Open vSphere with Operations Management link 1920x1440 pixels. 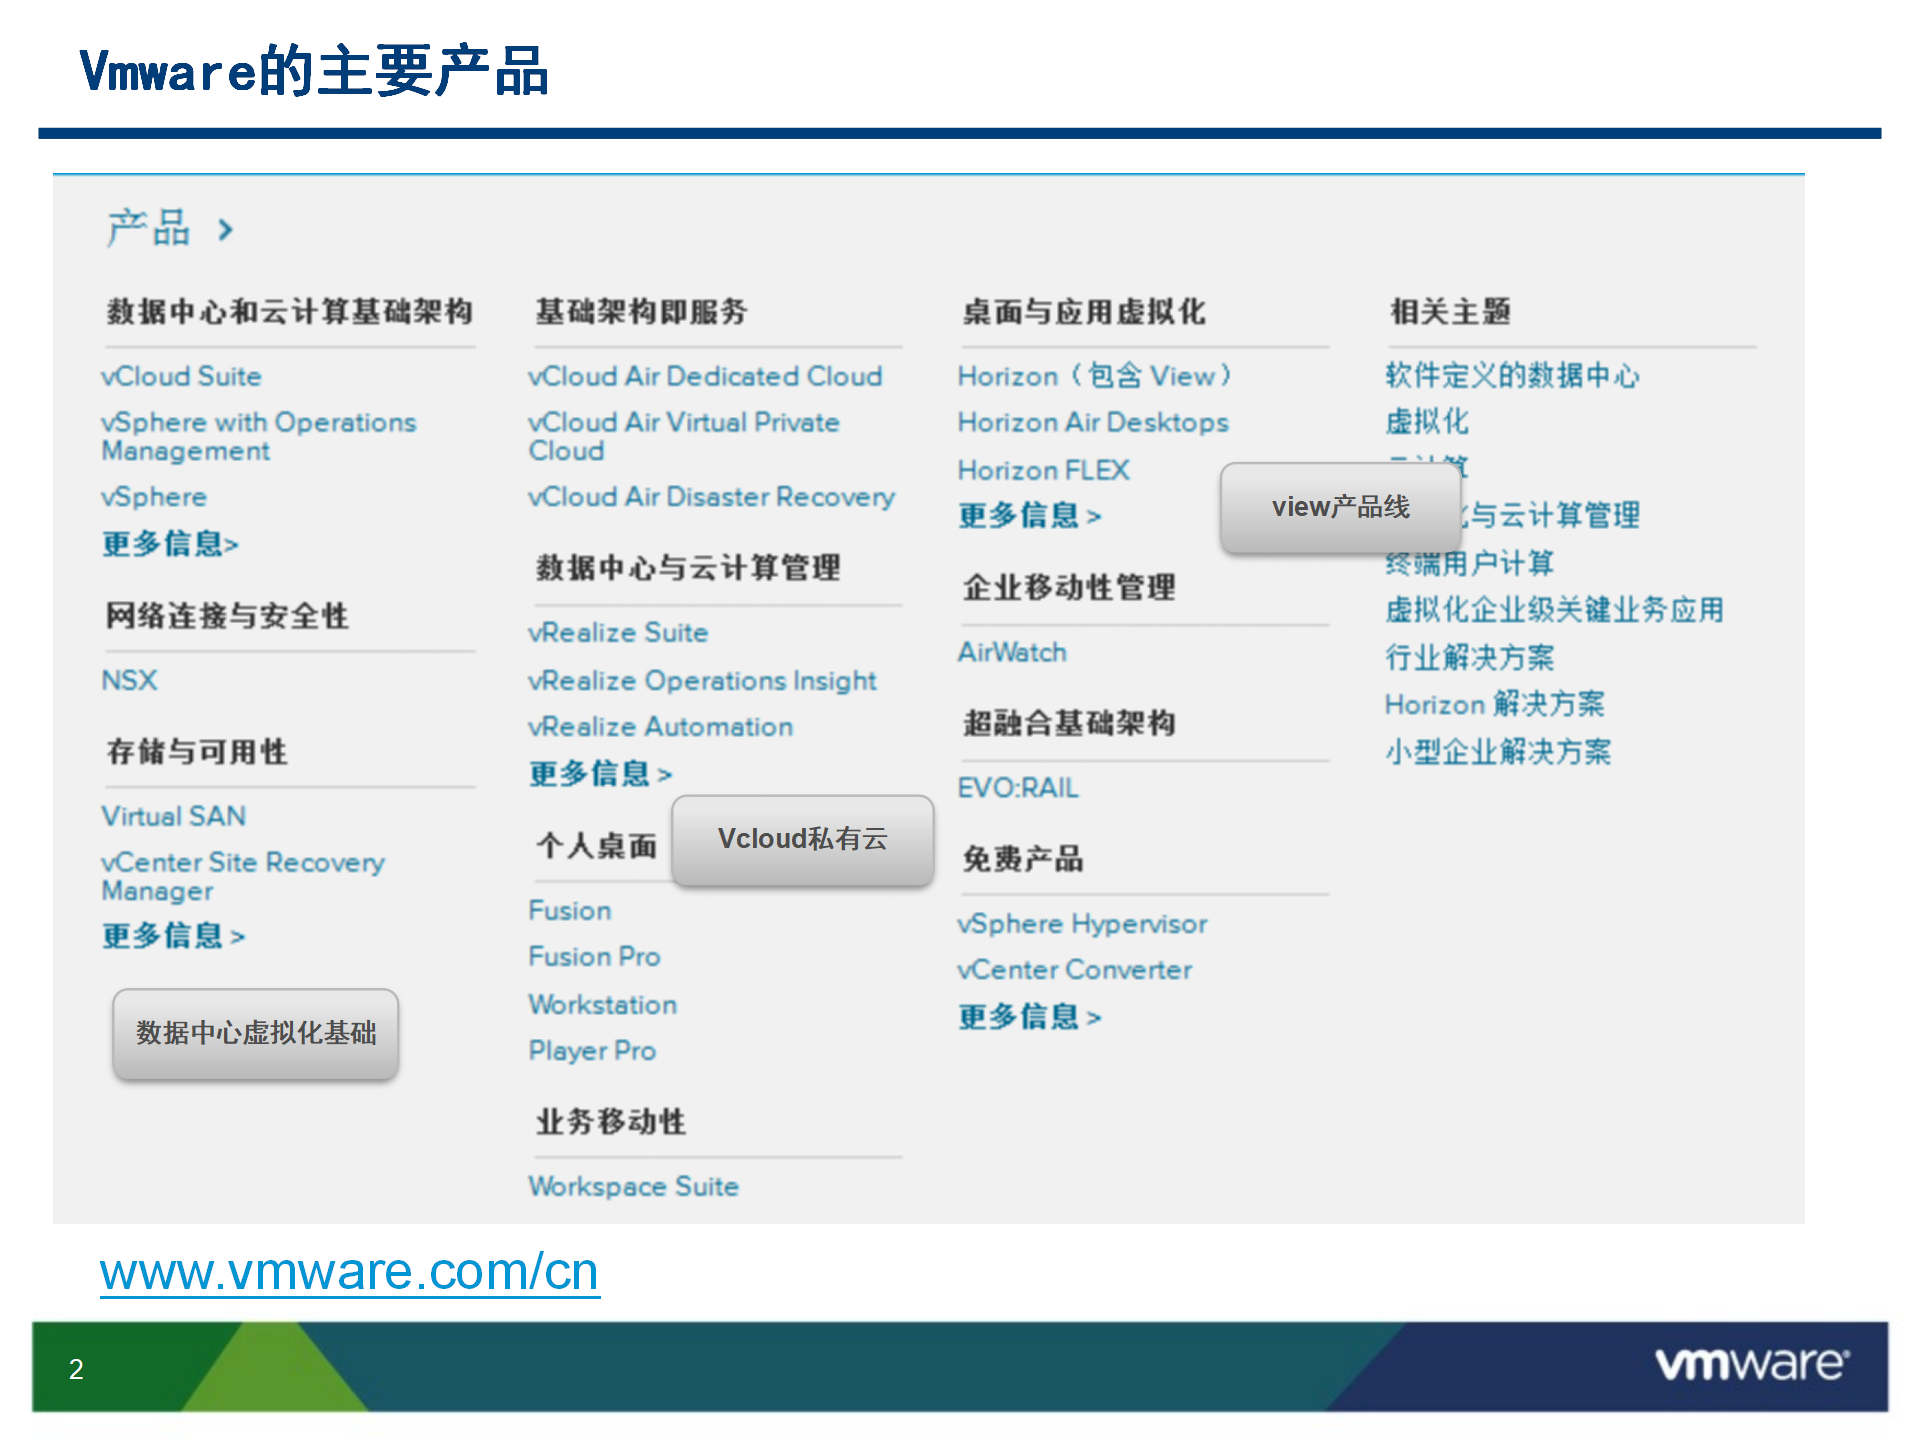click(x=258, y=436)
